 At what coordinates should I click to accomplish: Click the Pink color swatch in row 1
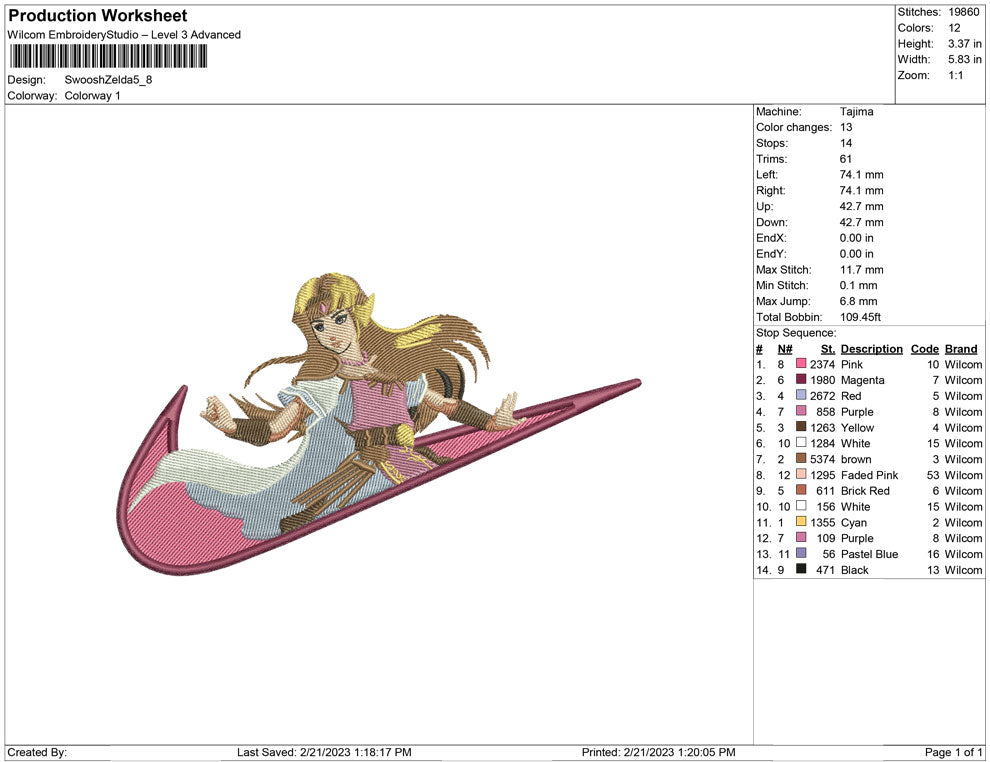coord(801,364)
